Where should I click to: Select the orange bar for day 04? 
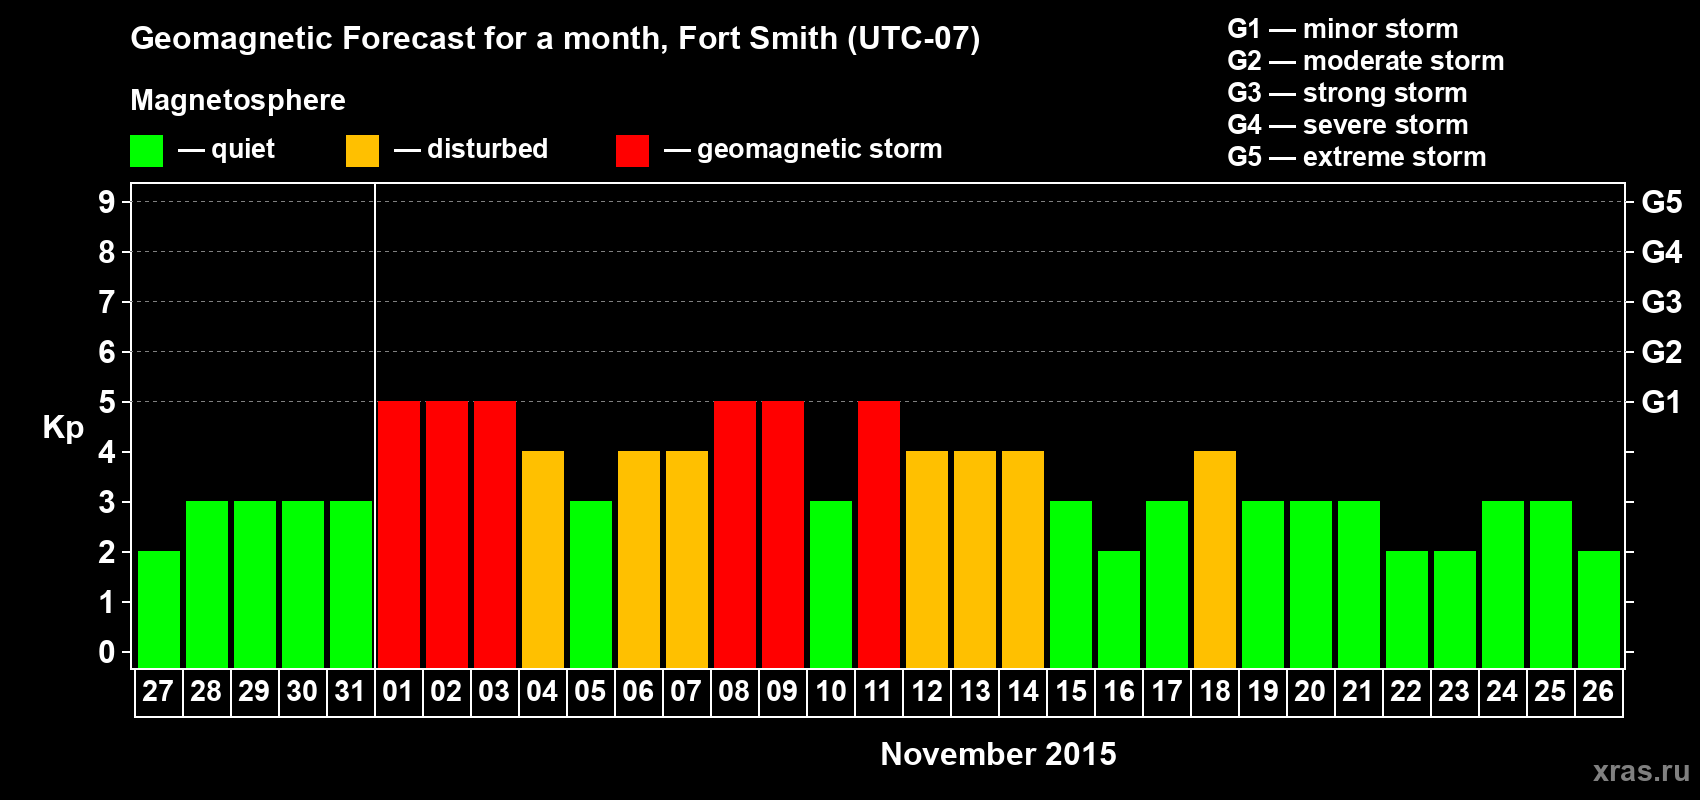point(543,560)
